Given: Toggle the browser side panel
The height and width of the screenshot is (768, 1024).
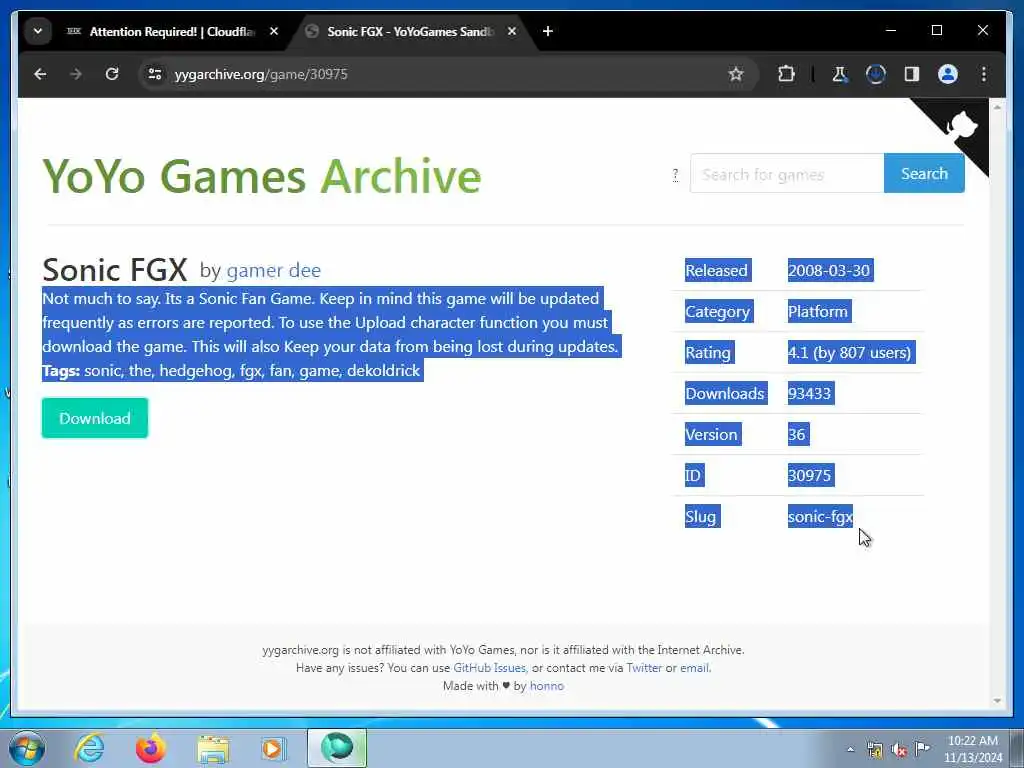Looking at the screenshot, I should click(x=912, y=74).
